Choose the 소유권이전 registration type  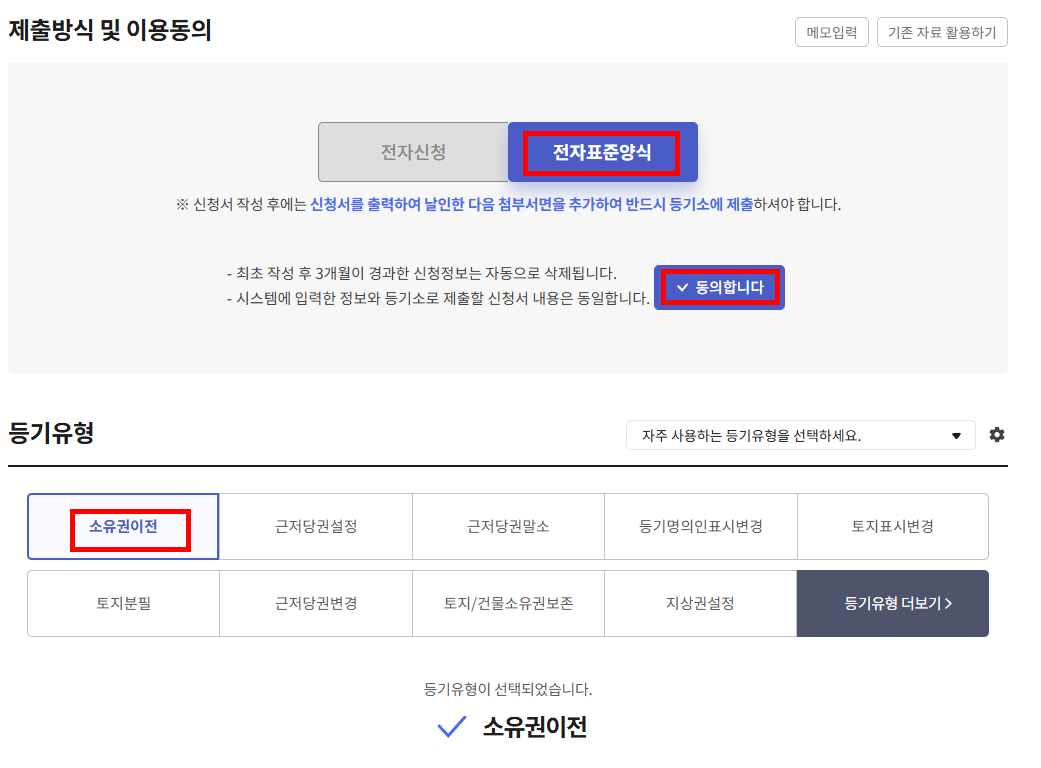pos(123,526)
